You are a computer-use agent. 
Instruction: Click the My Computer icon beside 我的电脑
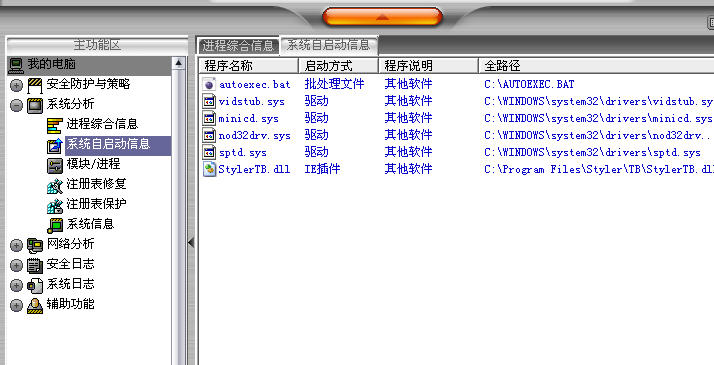pos(16,65)
